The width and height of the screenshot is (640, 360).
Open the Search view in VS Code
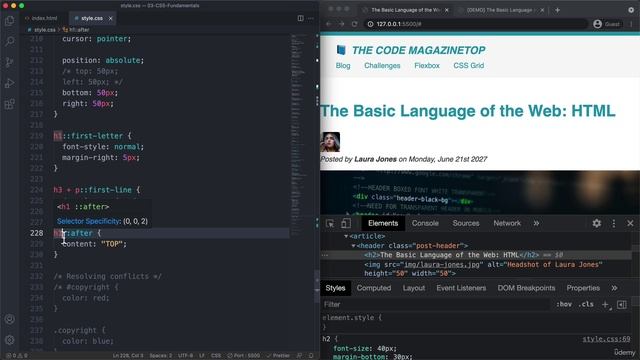pos(9,41)
